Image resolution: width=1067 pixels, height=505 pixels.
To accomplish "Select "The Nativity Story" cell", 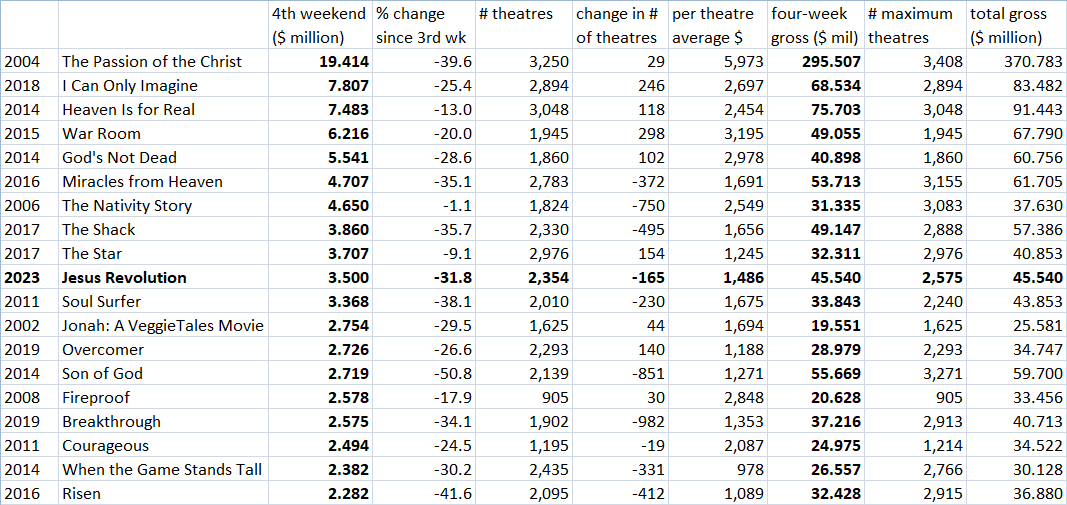I will point(163,206).
